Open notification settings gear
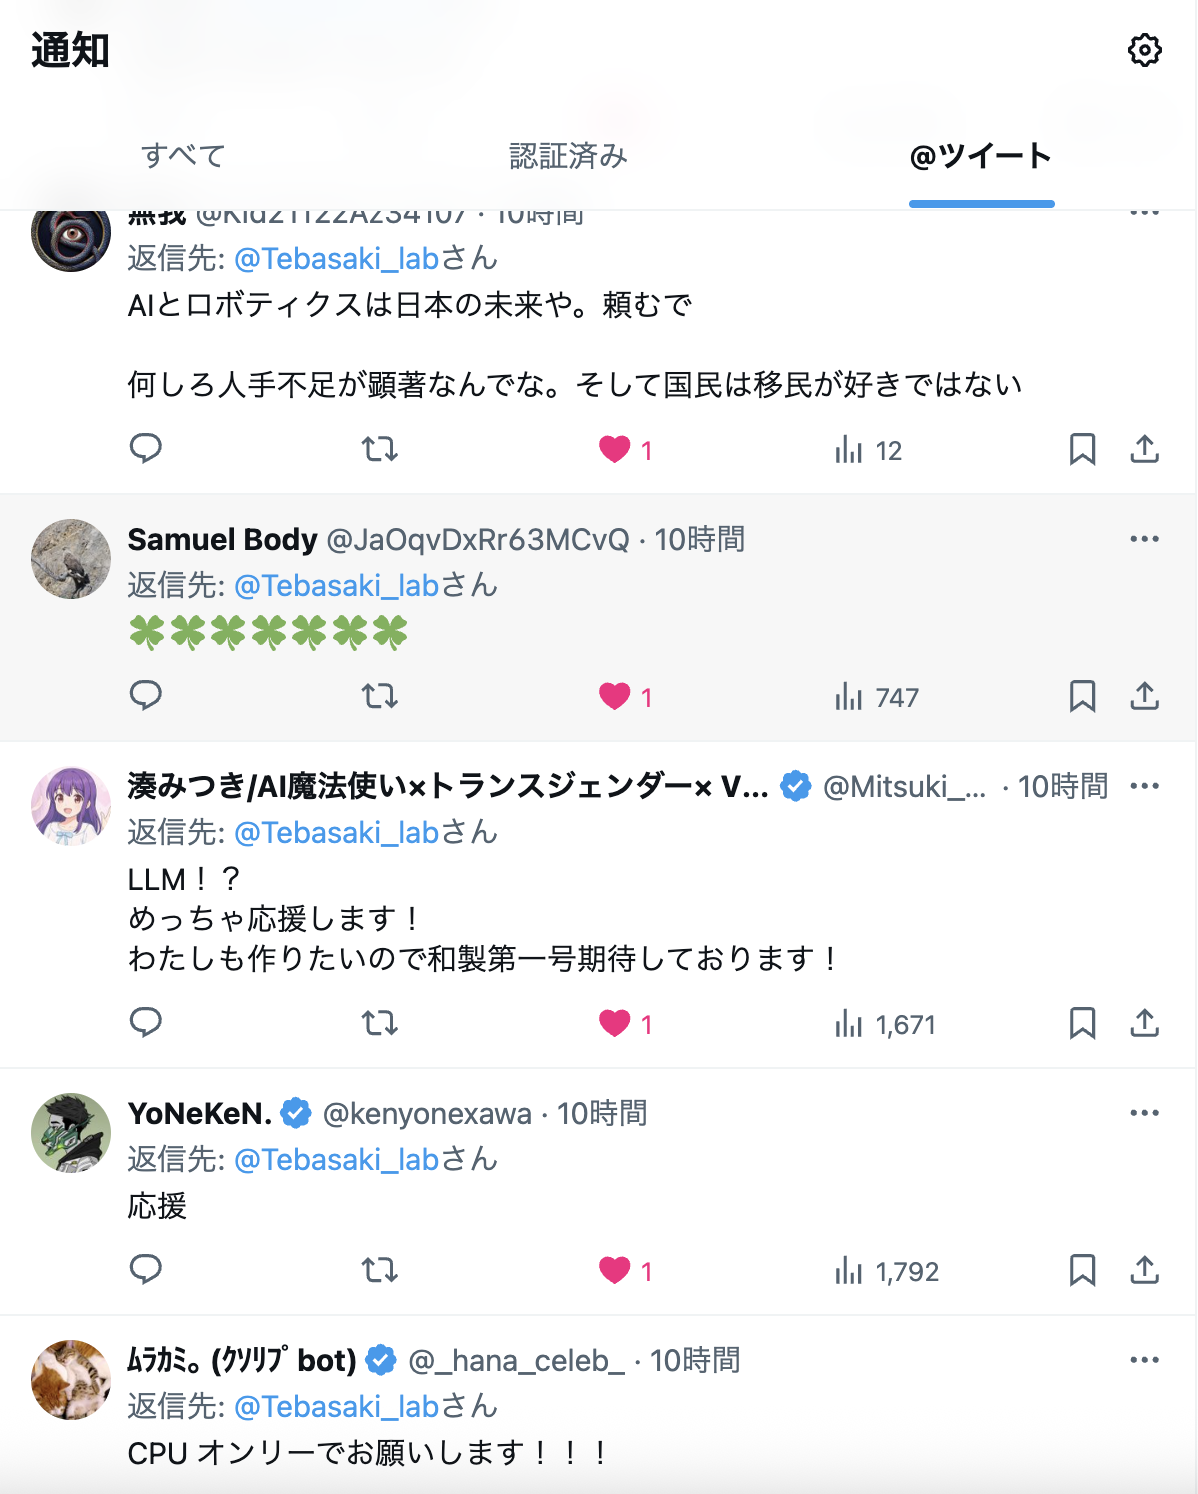1198x1494 pixels. (x=1144, y=50)
